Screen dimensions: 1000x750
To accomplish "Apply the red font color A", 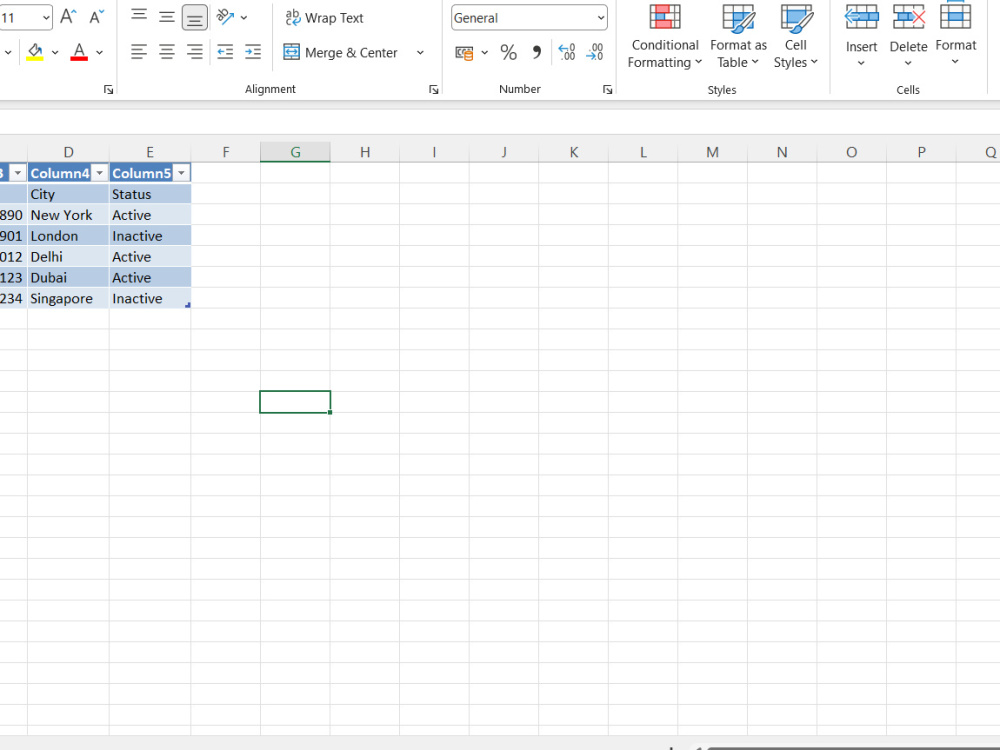I will coord(79,52).
